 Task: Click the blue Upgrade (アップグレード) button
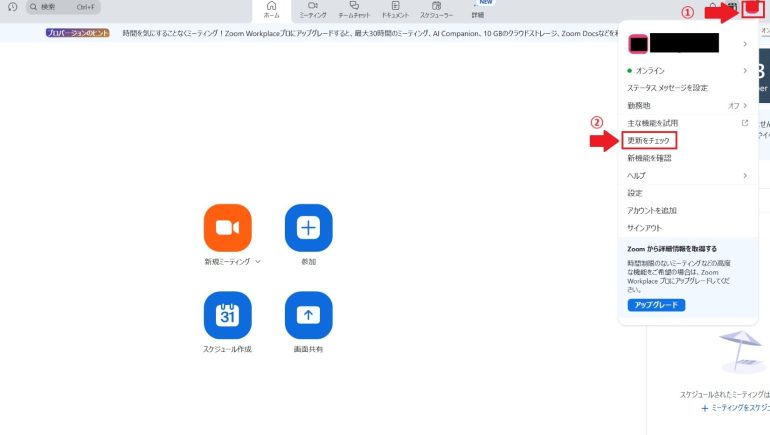[x=656, y=305]
